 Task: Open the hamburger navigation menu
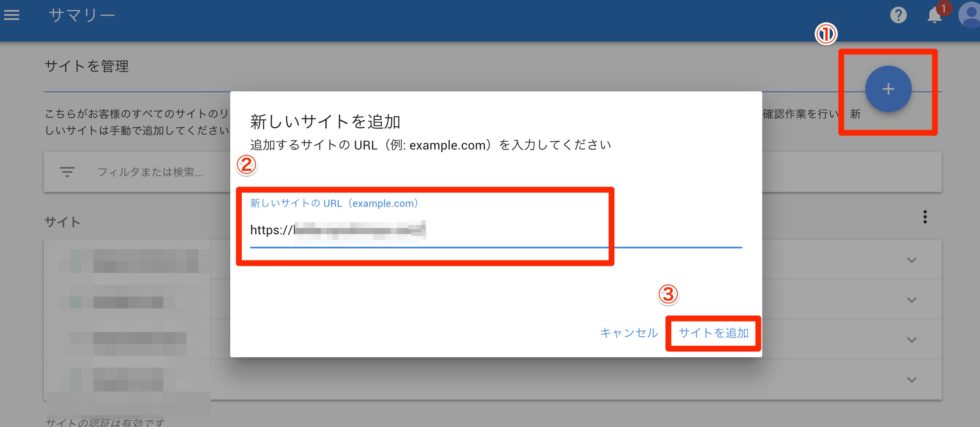(12, 16)
